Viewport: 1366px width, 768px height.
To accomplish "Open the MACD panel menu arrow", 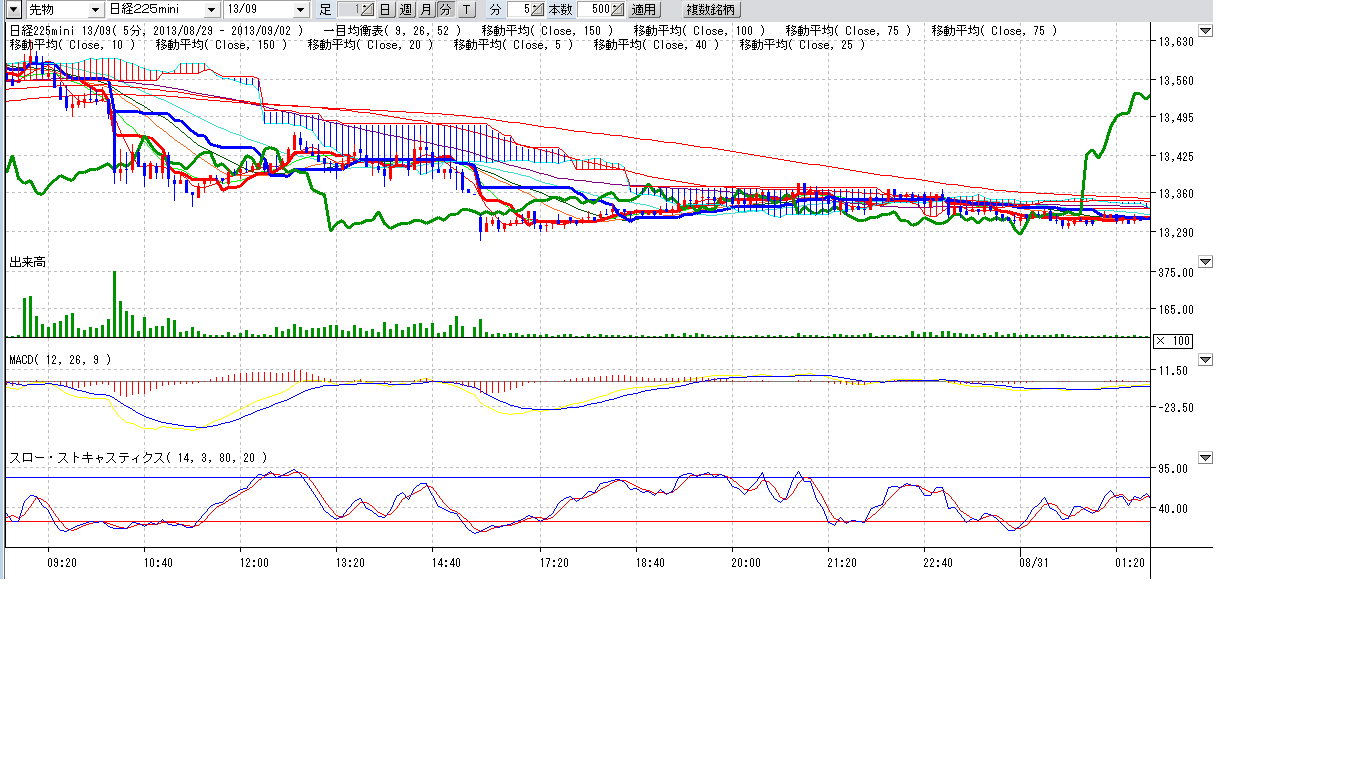I will pos(1205,359).
